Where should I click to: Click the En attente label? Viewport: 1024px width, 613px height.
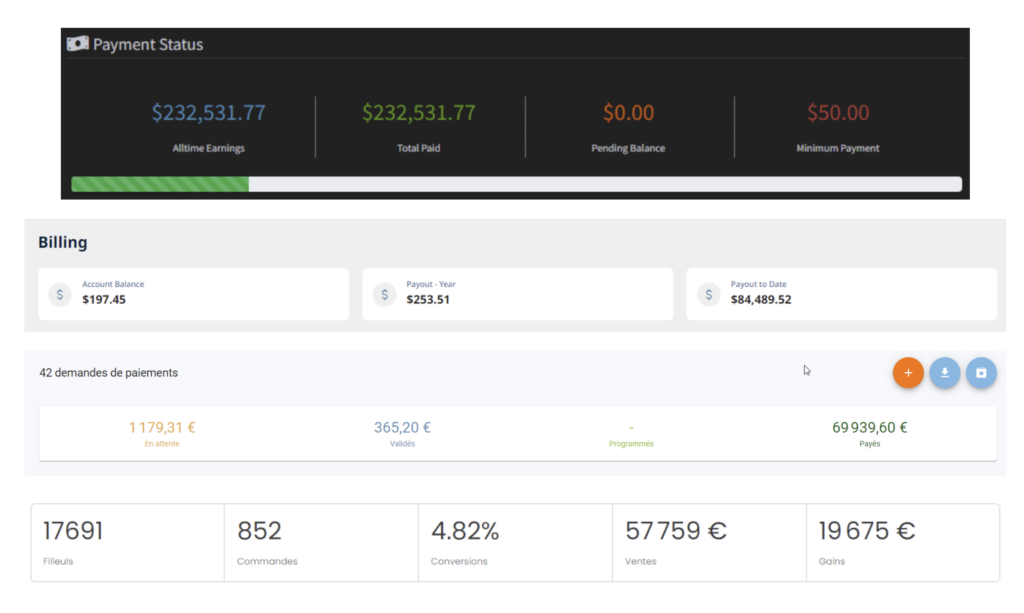click(x=162, y=444)
